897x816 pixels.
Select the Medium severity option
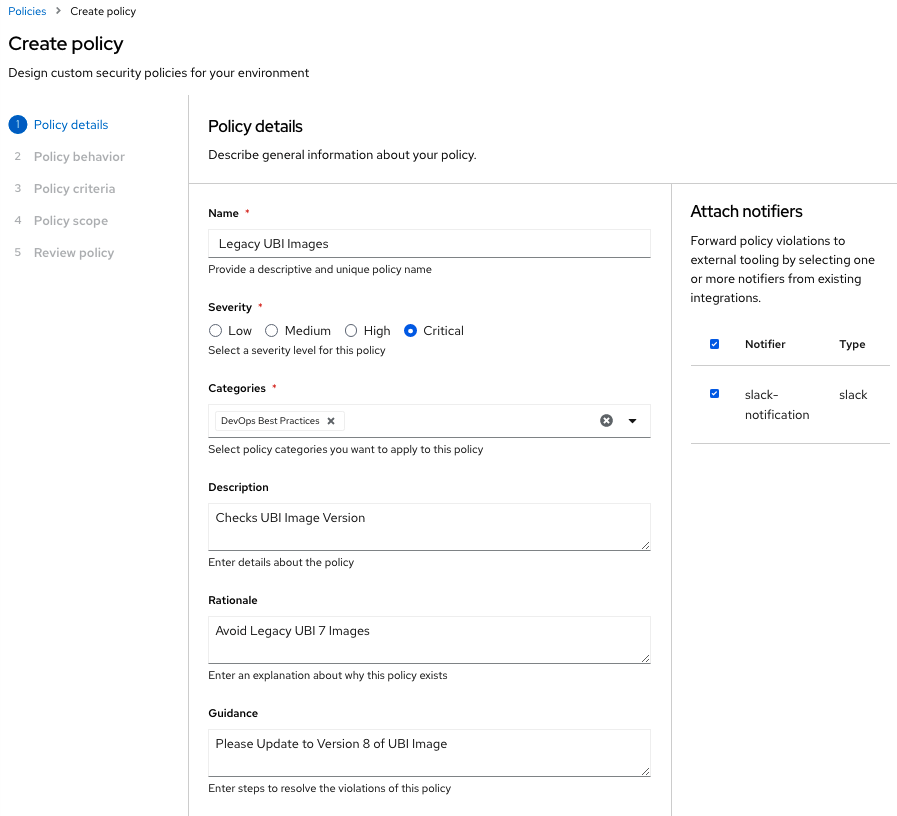click(x=271, y=331)
